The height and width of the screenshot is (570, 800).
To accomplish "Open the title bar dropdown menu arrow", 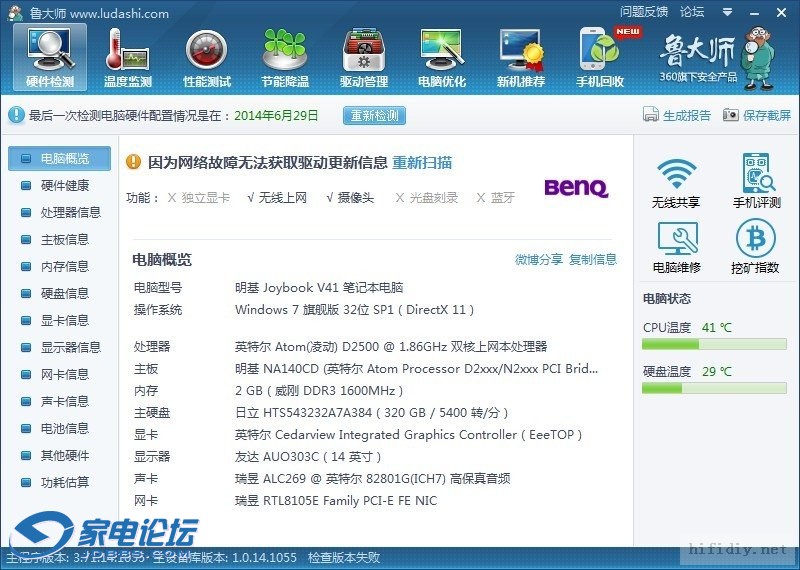I will (728, 12).
